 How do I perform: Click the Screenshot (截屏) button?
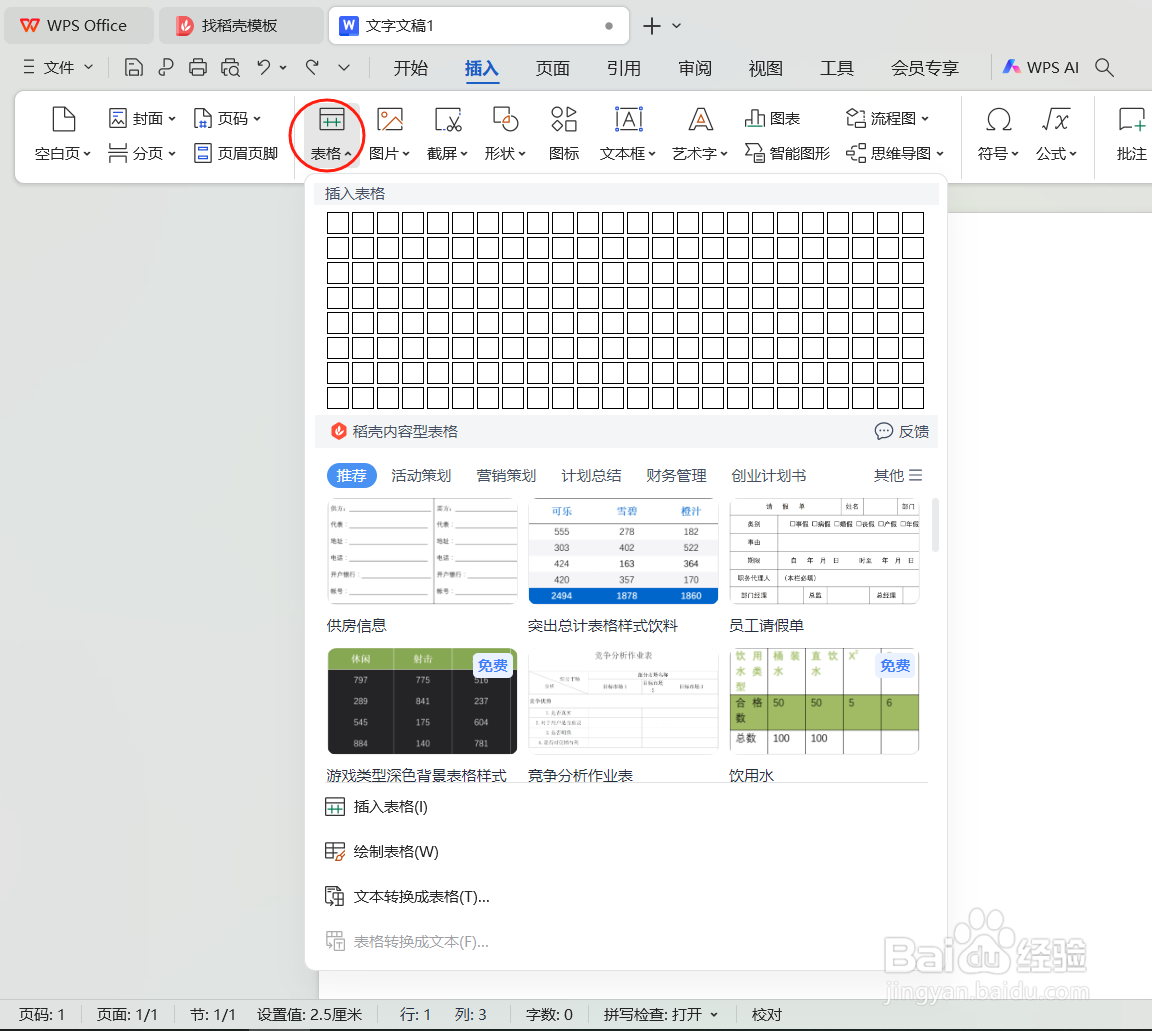point(447,134)
